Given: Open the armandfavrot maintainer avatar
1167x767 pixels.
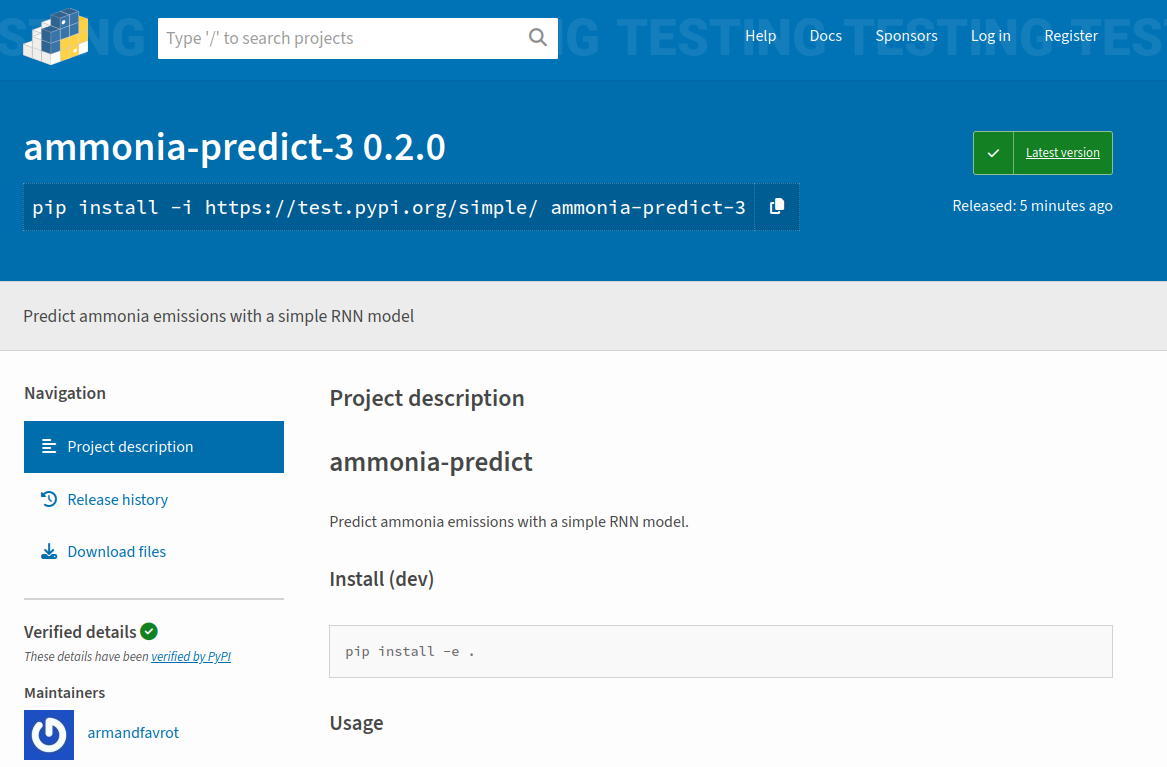Looking at the screenshot, I should [x=49, y=734].
